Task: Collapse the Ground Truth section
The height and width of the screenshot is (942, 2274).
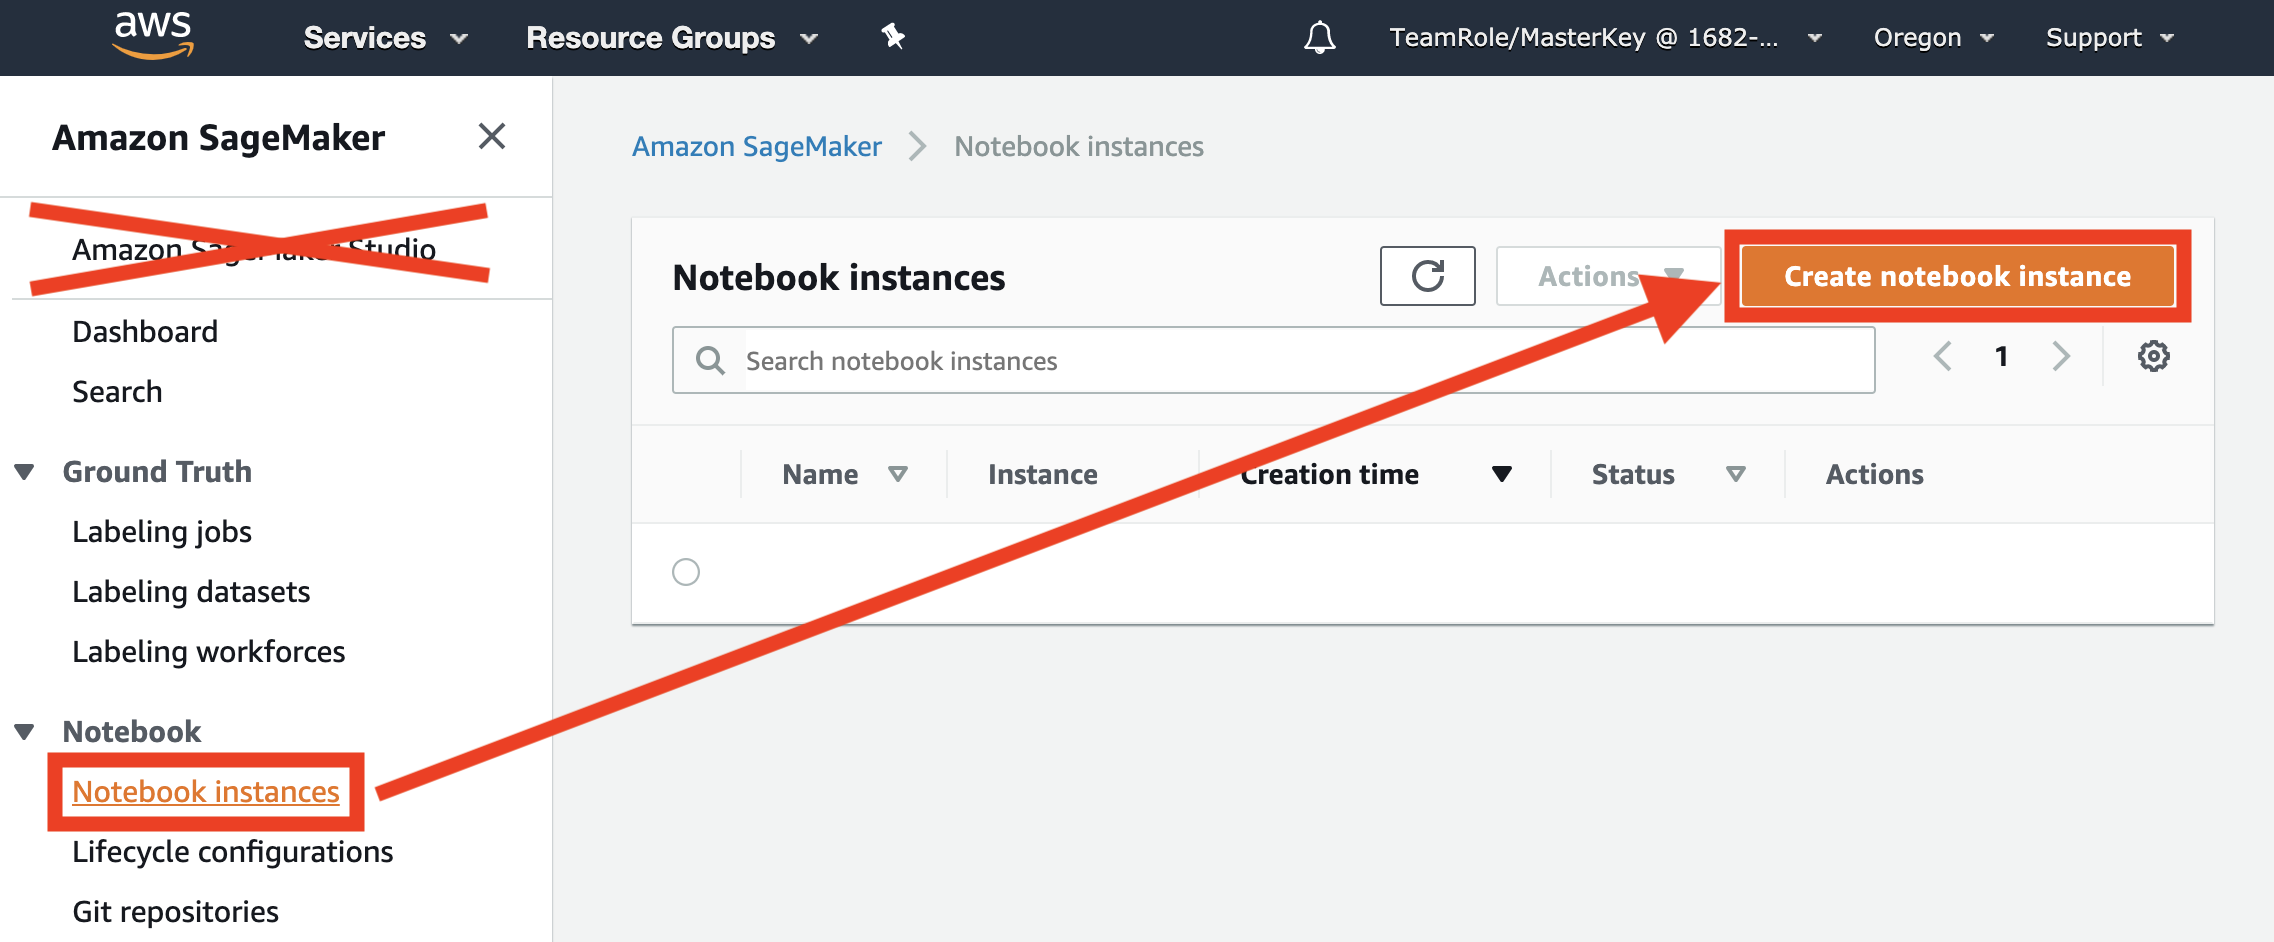Action: pyautogui.click(x=24, y=472)
